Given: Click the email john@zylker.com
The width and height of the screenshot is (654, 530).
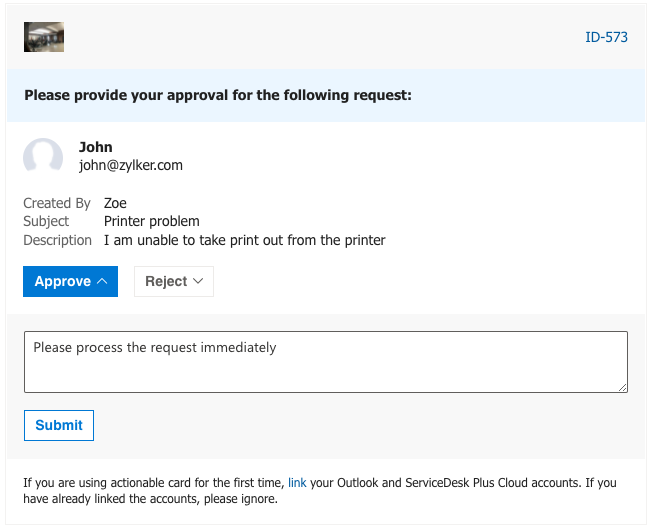Looking at the screenshot, I should [x=131, y=165].
